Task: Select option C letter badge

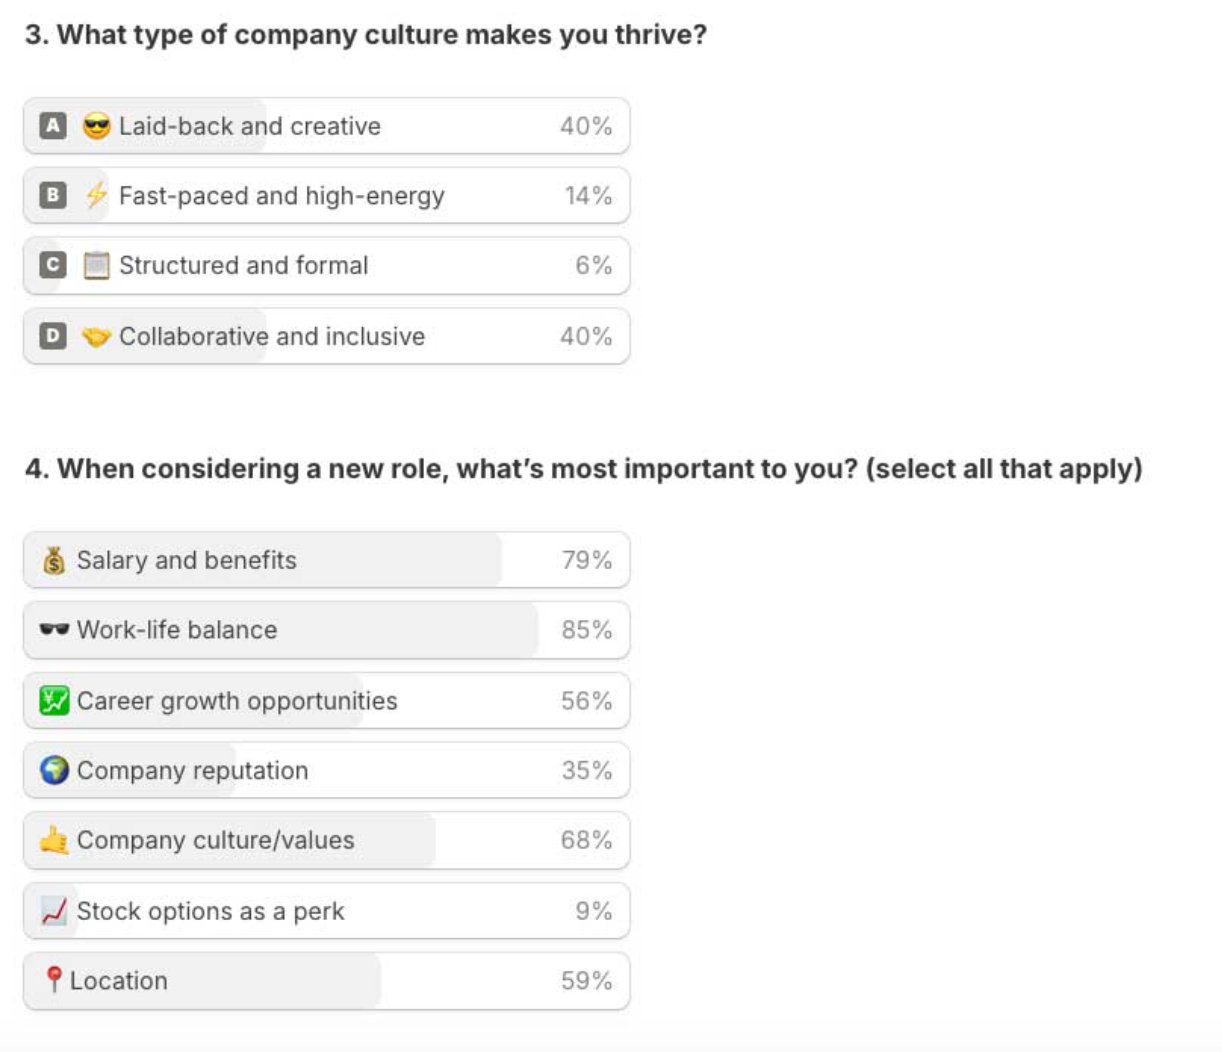Action: pos(53,265)
